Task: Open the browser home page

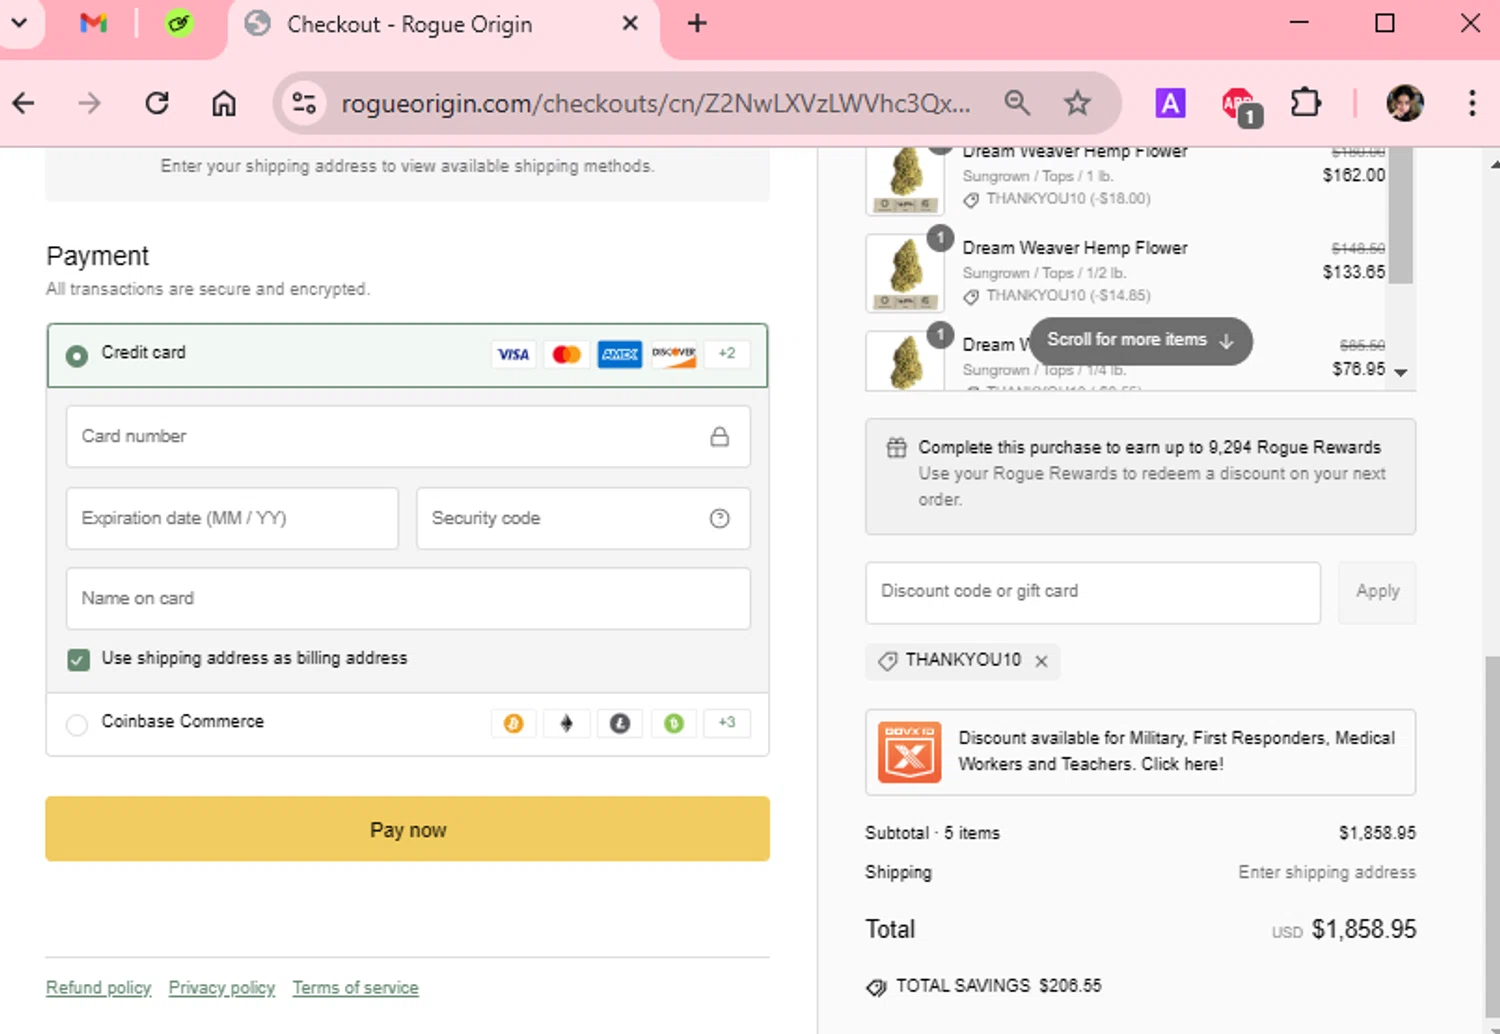Action: pyautogui.click(x=224, y=103)
